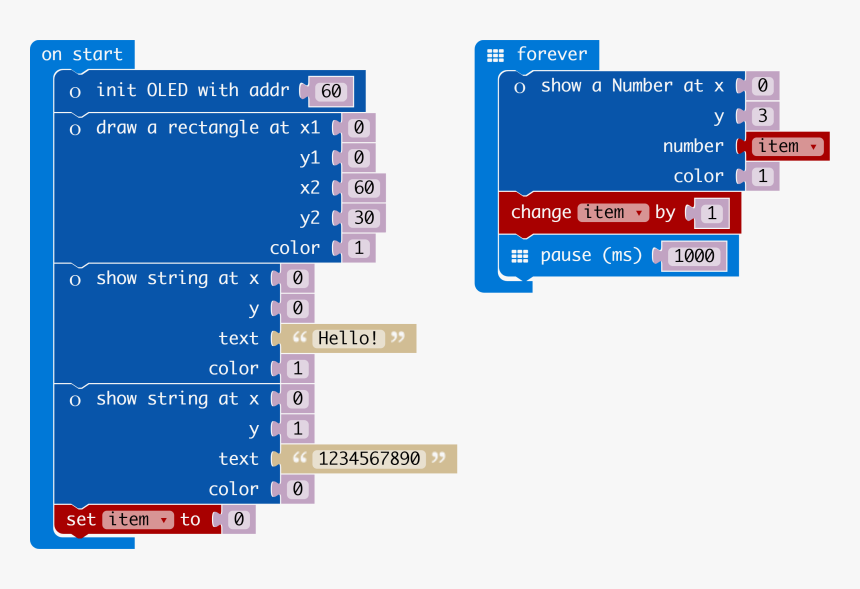
Task: Edit the pause value 1000
Action: pos(694,256)
